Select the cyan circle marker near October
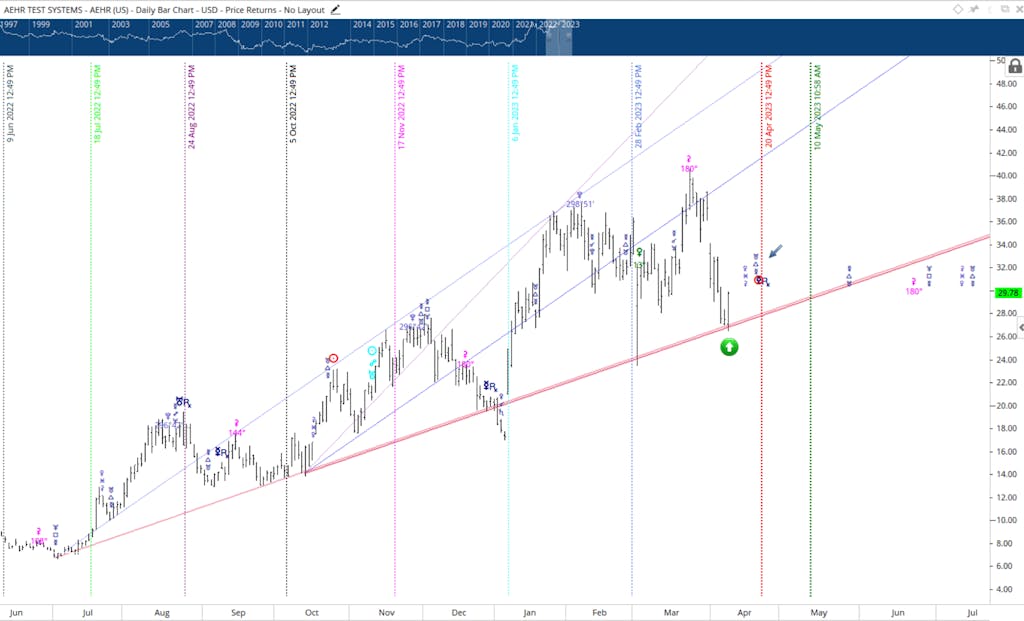Image resolution: width=1024 pixels, height=621 pixels. (372, 351)
